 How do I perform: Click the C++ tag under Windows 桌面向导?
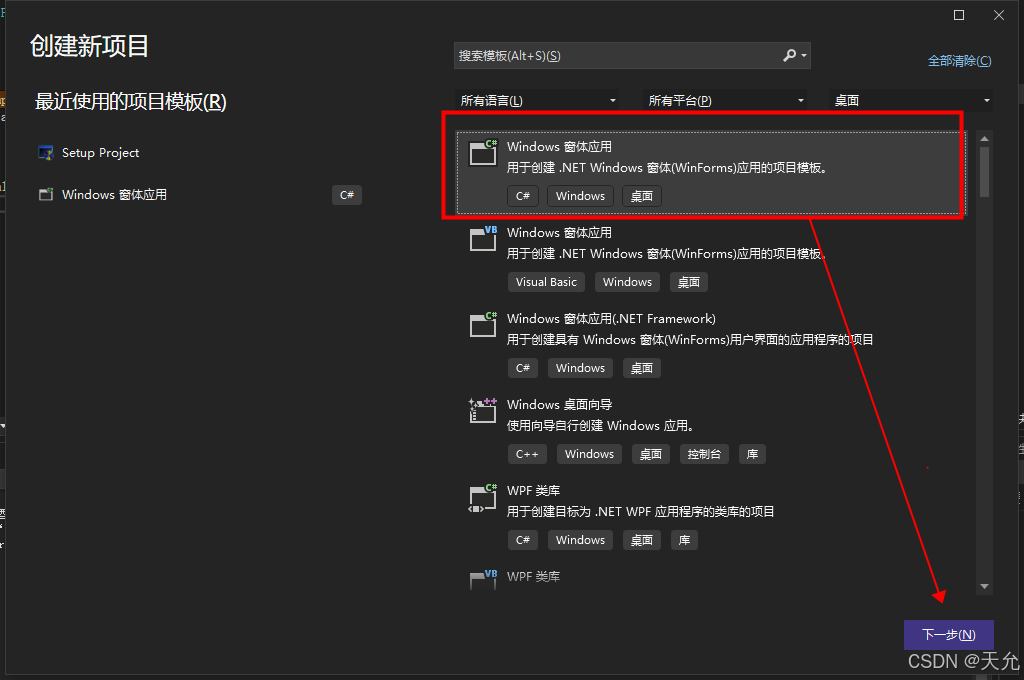pyautogui.click(x=527, y=454)
